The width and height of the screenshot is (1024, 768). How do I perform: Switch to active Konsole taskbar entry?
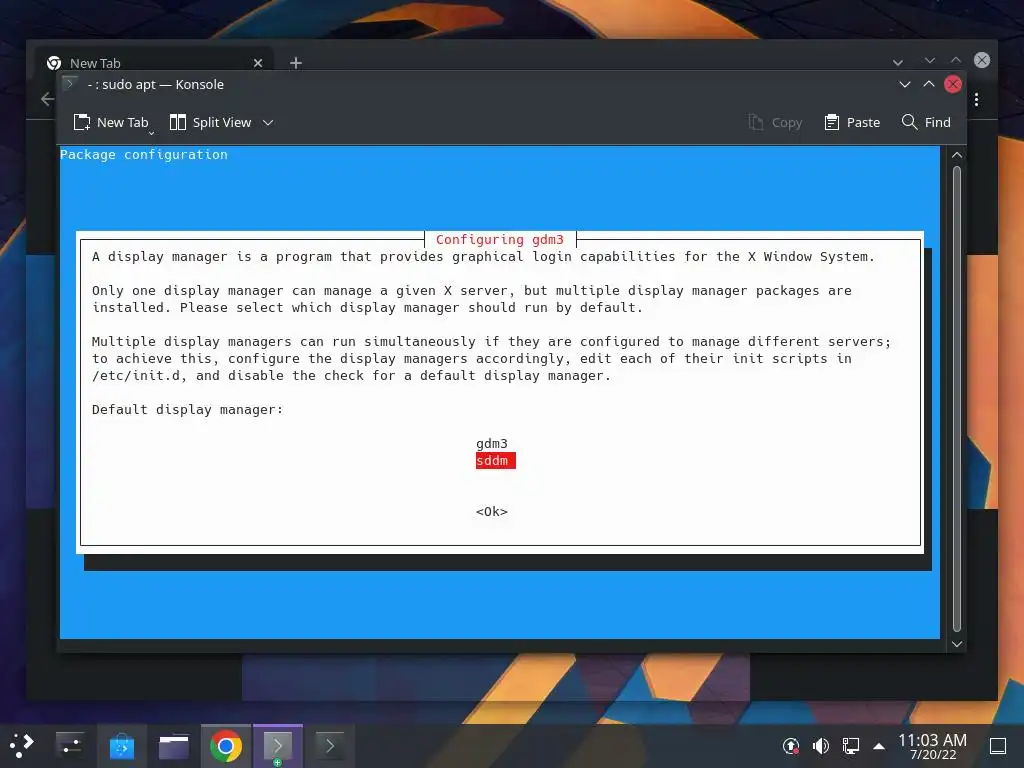[x=278, y=746]
